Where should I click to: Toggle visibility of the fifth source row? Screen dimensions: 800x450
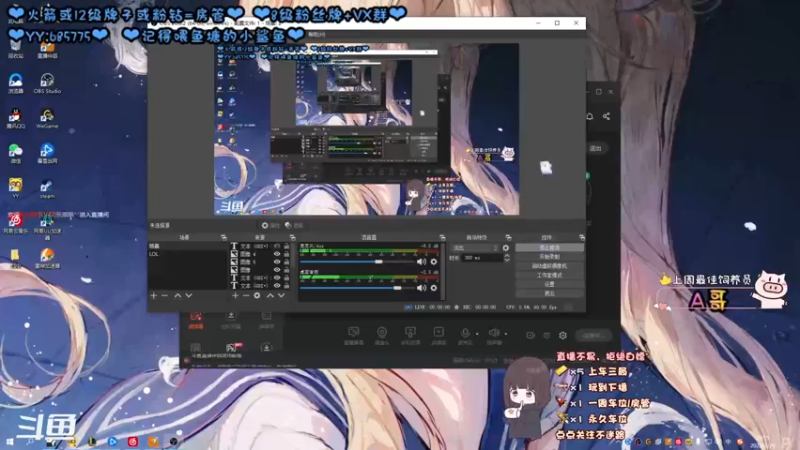coord(277,278)
